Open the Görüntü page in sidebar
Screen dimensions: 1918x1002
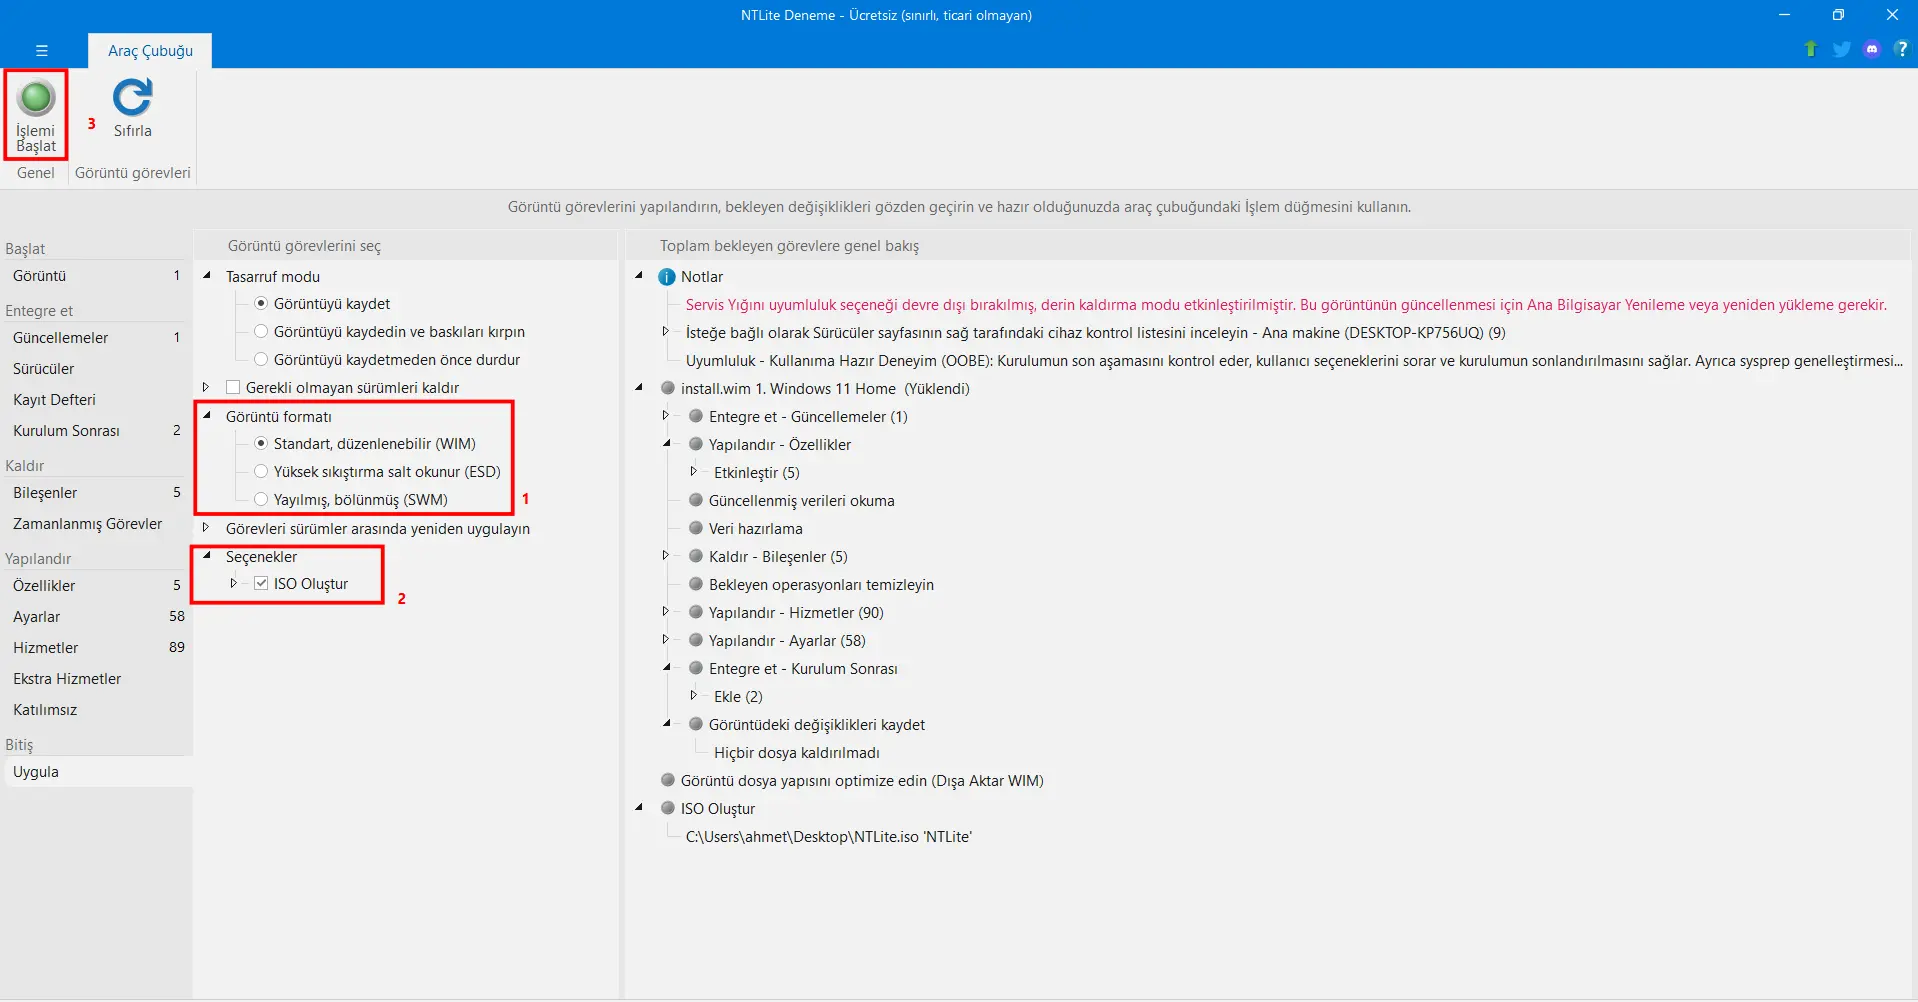pos(96,276)
